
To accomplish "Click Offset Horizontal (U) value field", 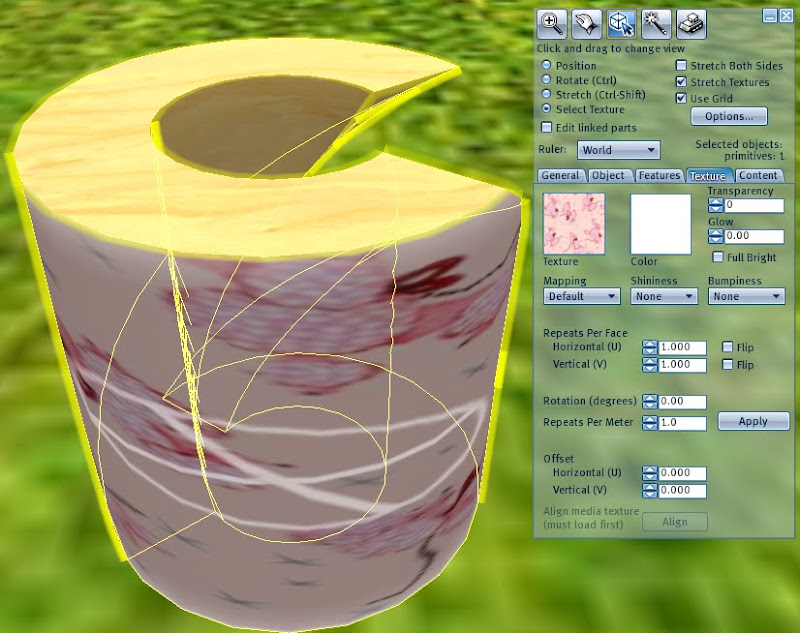I will [x=682, y=473].
